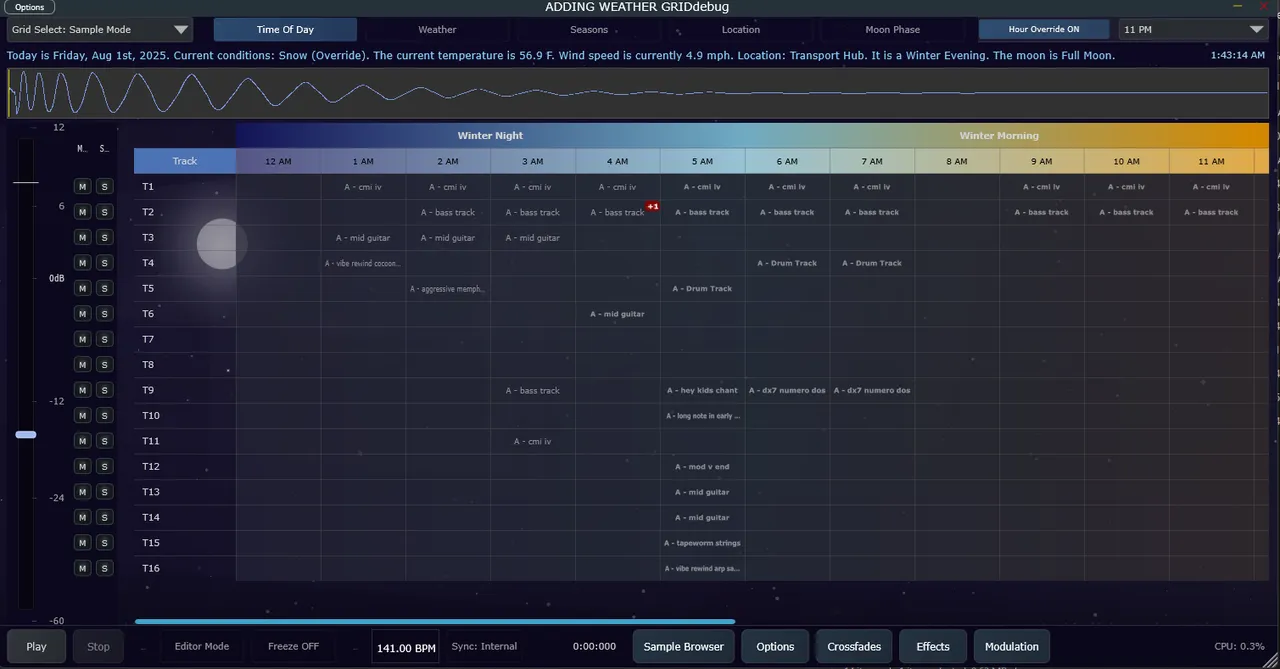Select the Drum Track clip at 5 AM
This screenshot has height=669, width=1280.
pyautogui.click(x=702, y=289)
